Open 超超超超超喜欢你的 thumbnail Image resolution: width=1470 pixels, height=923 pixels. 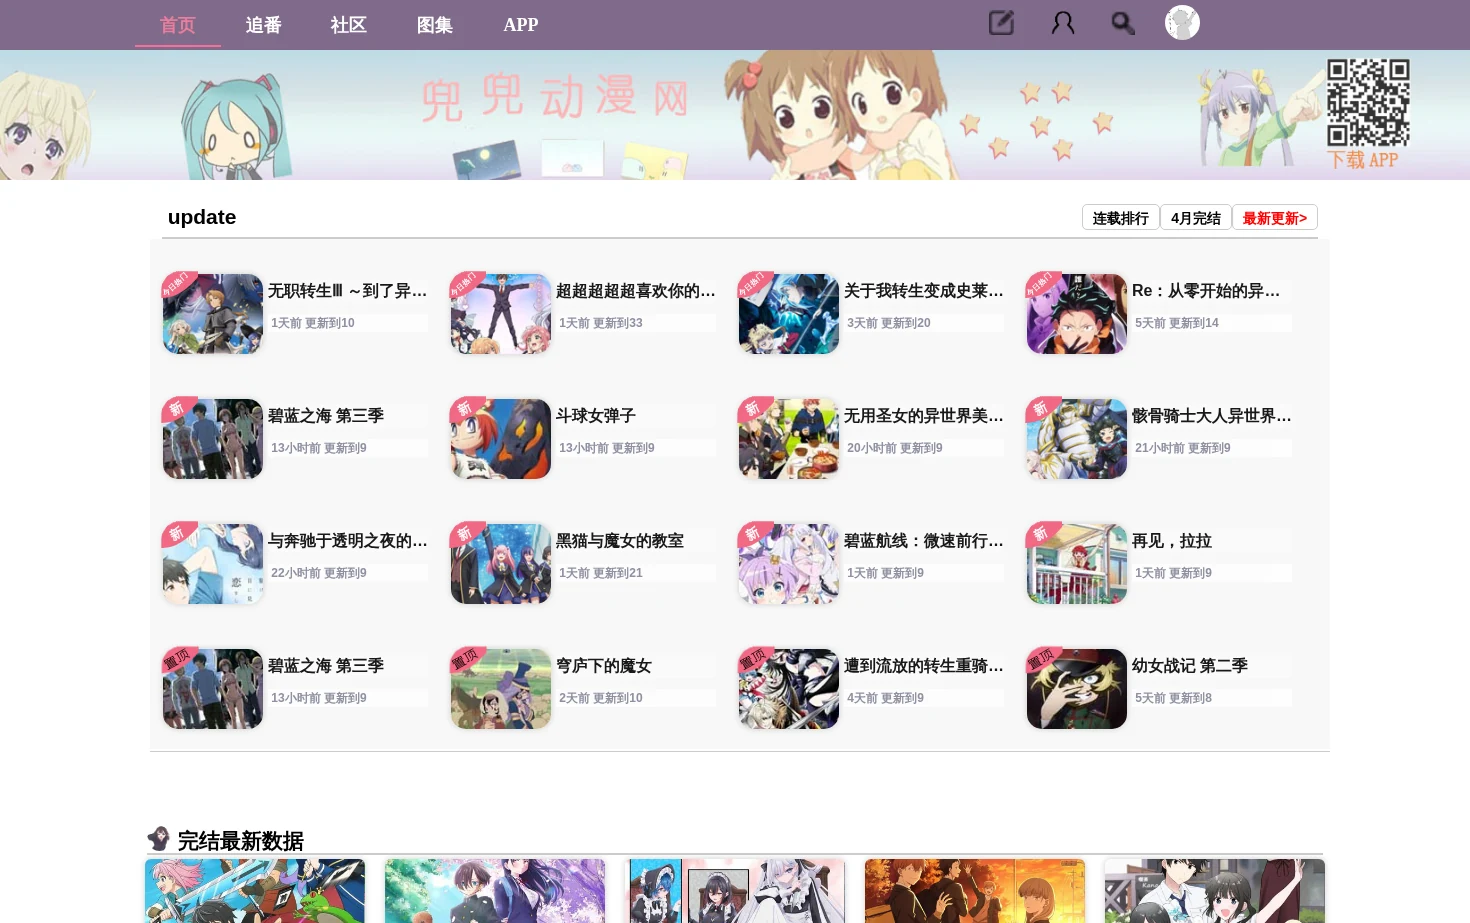click(501, 314)
